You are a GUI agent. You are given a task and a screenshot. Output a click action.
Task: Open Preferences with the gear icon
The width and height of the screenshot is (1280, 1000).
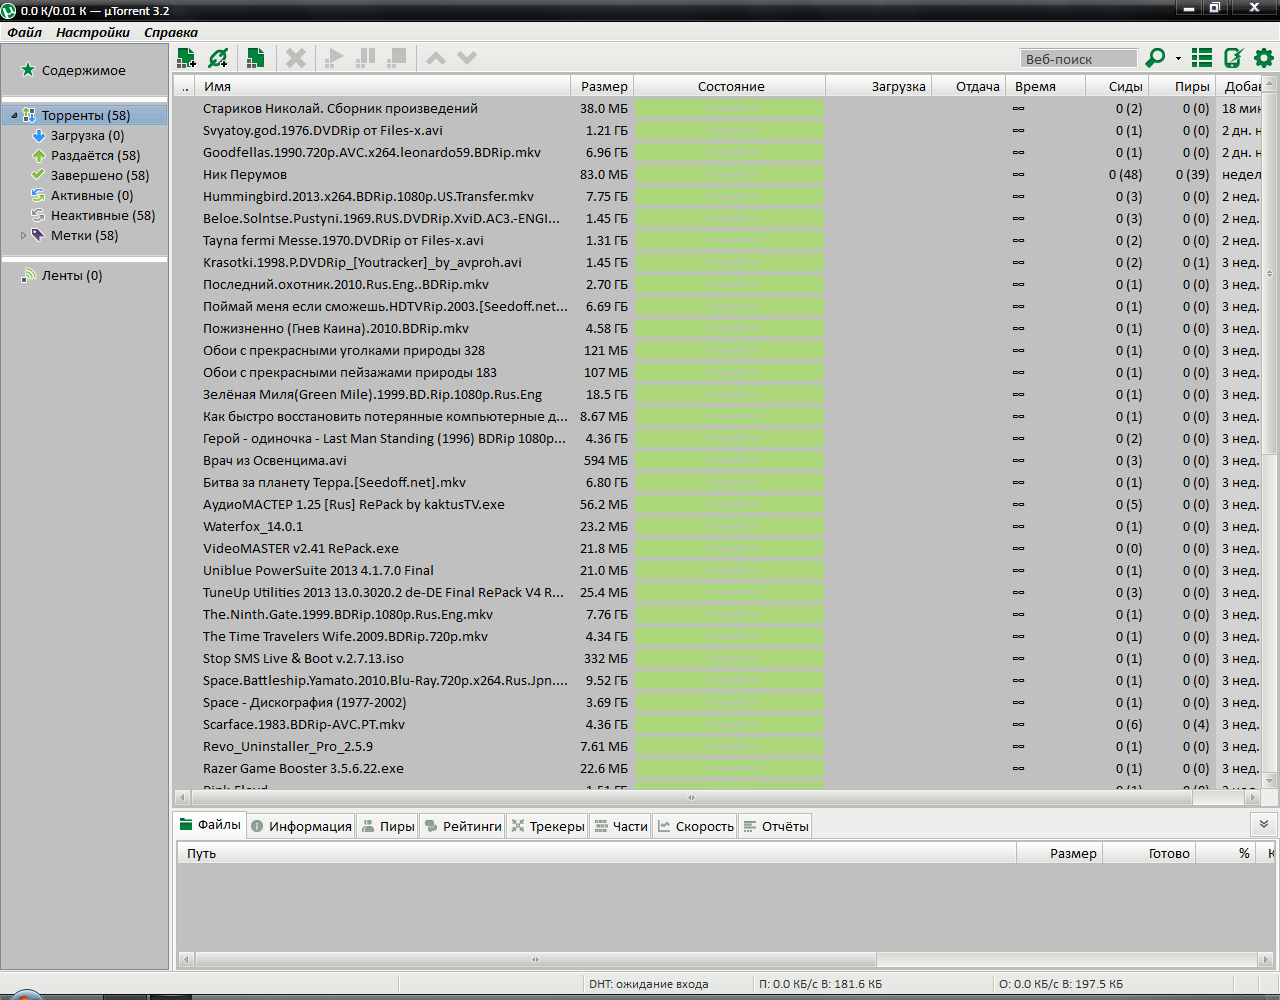click(x=1264, y=58)
